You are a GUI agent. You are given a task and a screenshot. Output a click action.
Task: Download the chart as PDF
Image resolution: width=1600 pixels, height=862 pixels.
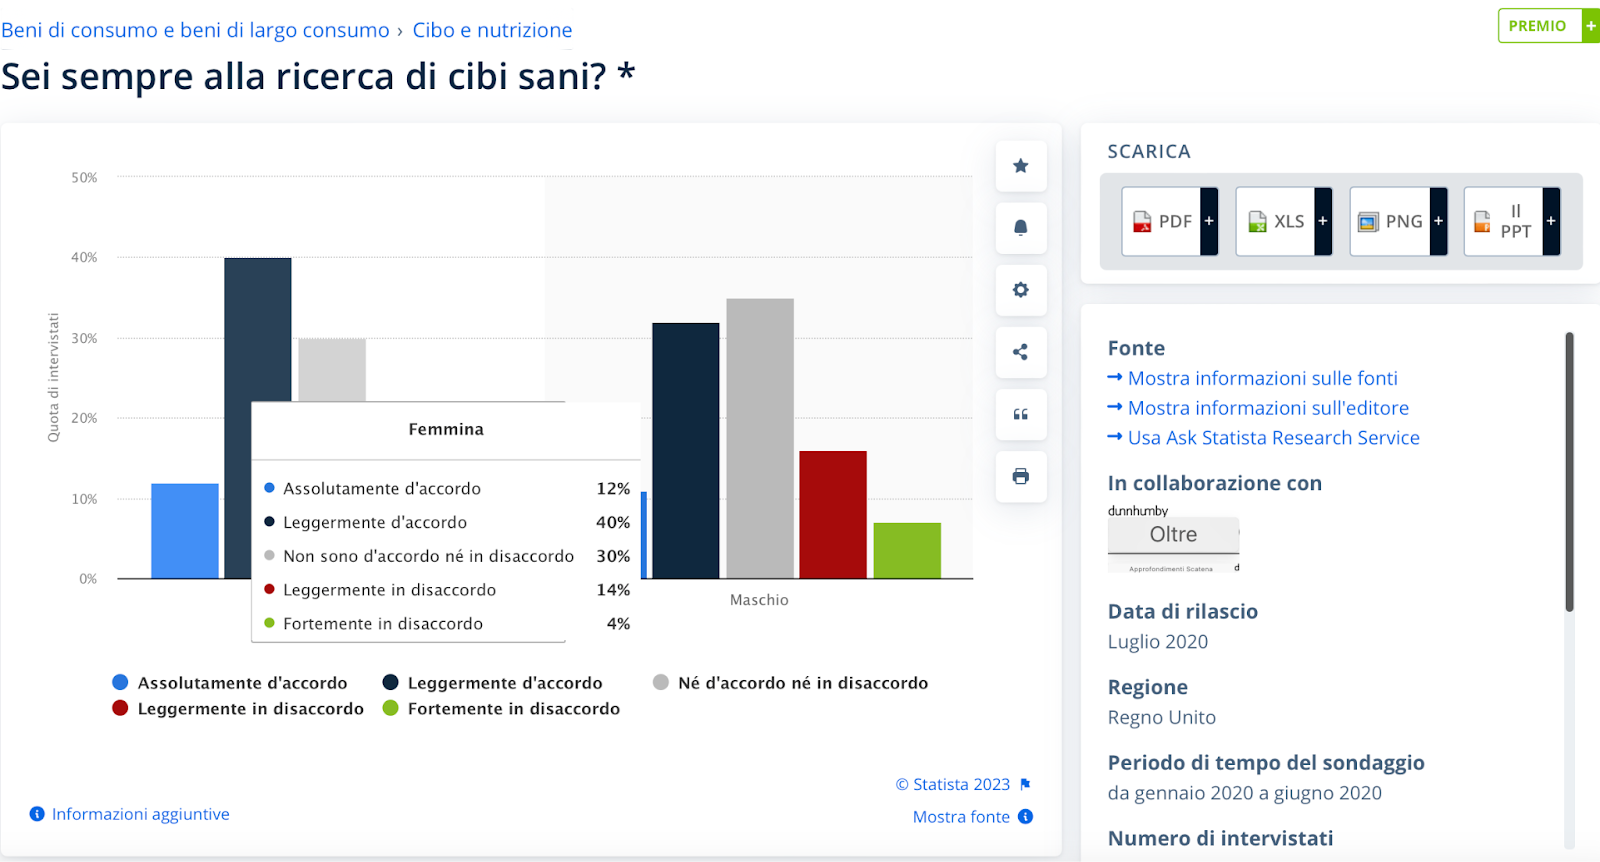pyautogui.click(x=1169, y=221)
